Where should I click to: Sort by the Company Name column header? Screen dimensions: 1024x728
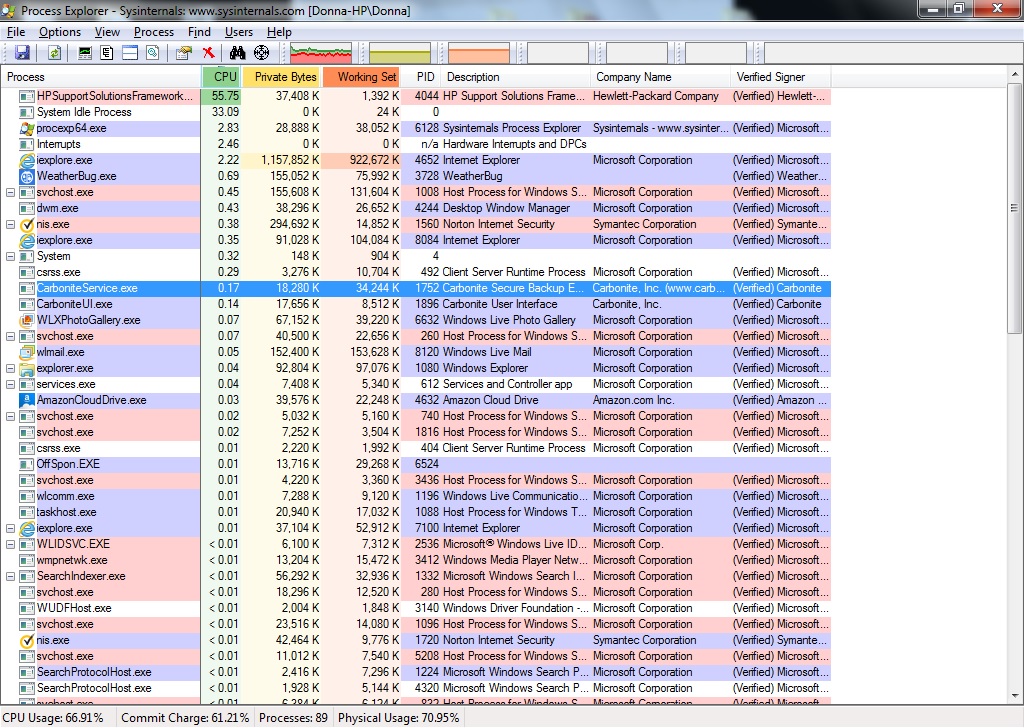pos(660,77)
